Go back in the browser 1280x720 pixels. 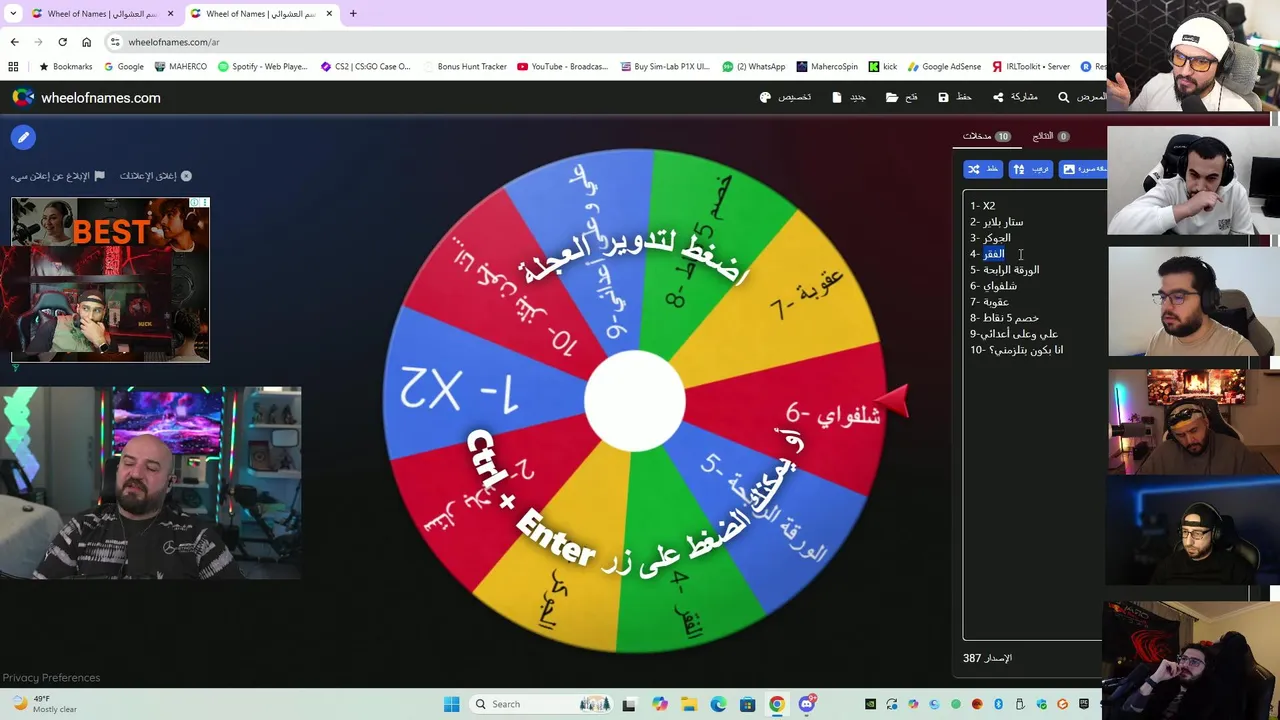(14, 42)
